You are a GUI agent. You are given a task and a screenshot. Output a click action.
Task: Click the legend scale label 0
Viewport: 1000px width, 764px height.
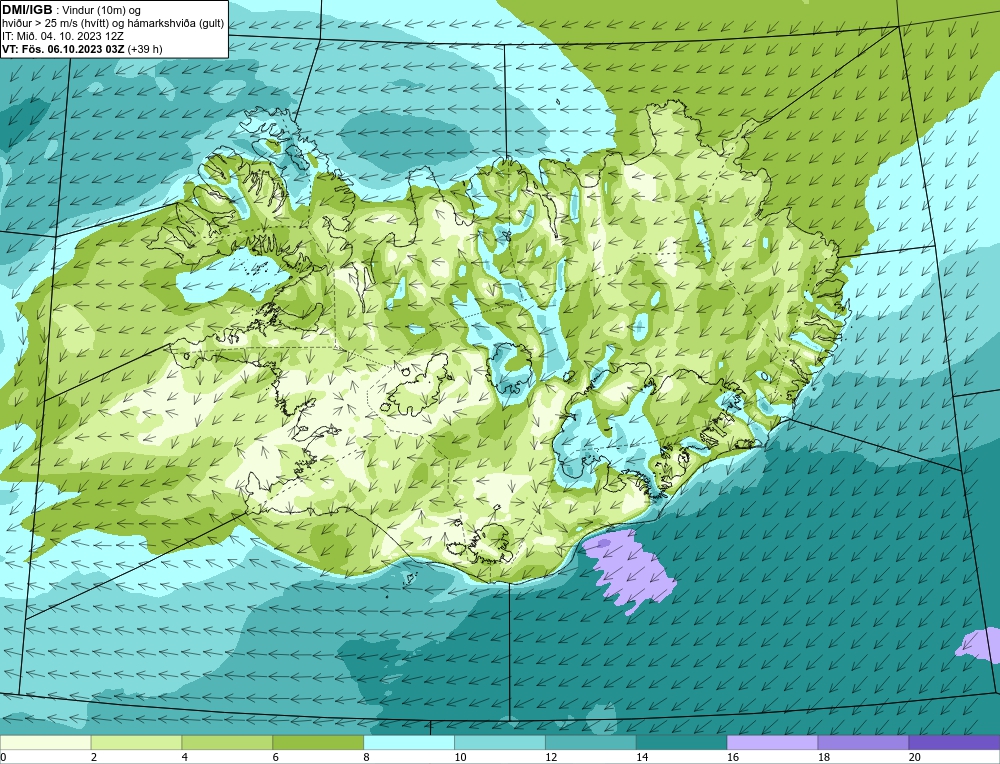coord(3,757)
